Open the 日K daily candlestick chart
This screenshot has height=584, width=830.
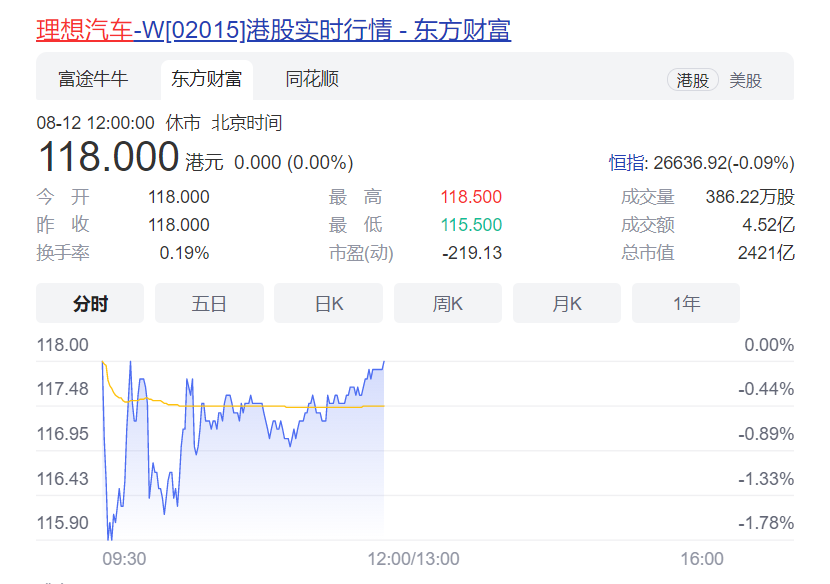329,303
